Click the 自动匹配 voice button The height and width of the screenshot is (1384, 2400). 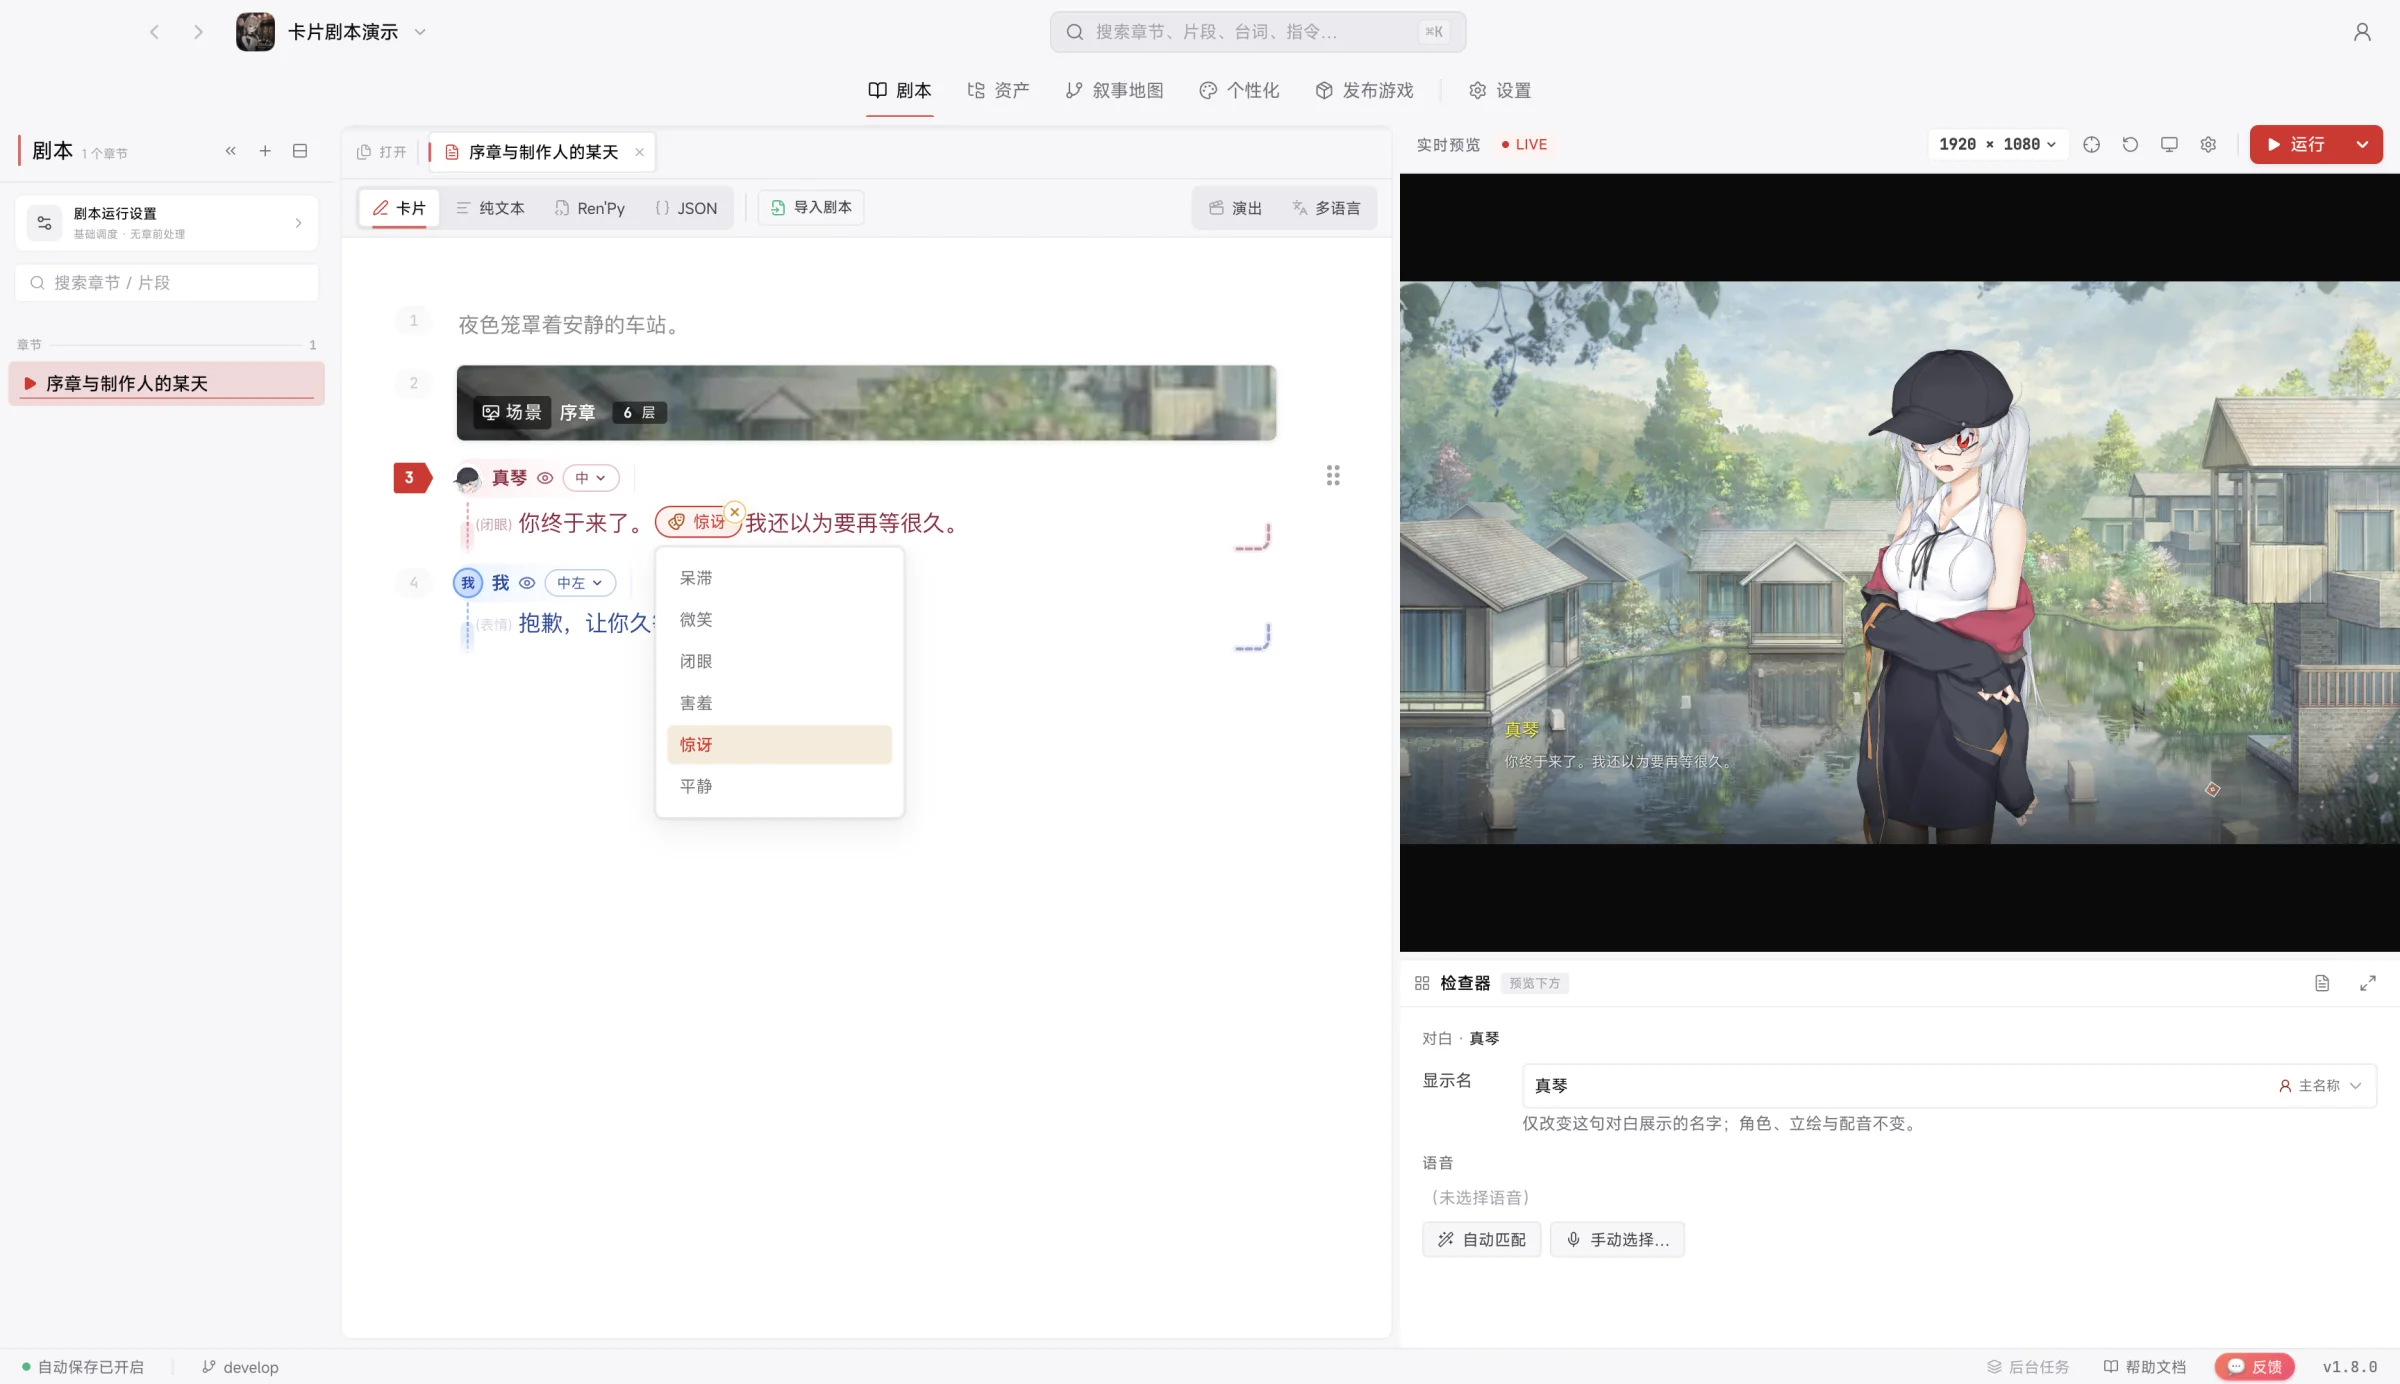pos(1482,1240)
